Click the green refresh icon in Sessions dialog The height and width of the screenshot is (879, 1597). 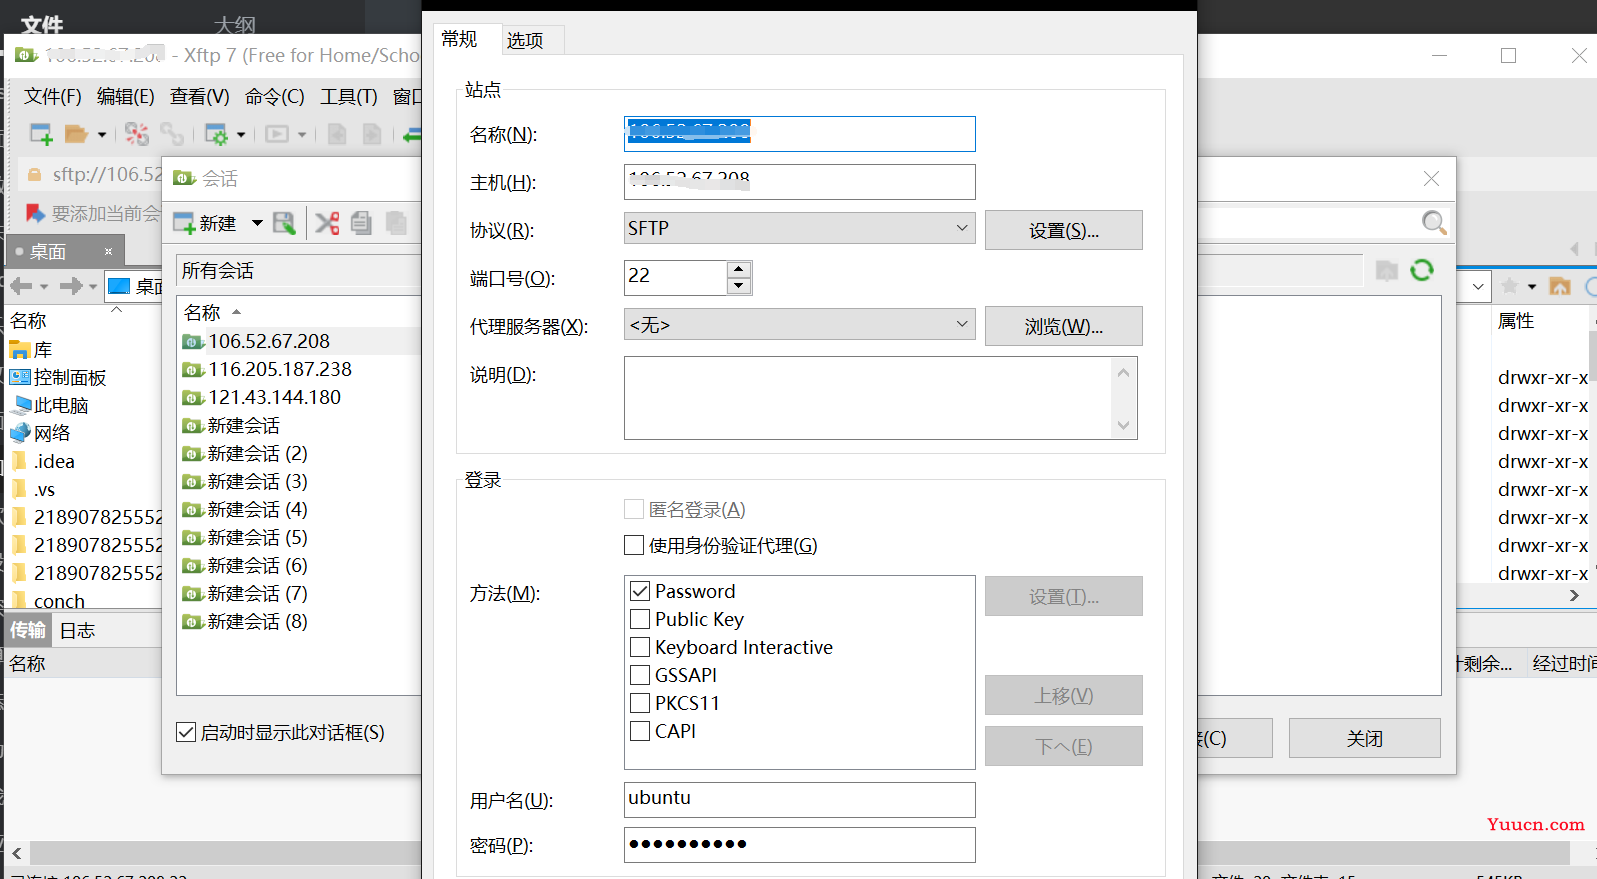pyautogui.click(x=1422, y=270)
